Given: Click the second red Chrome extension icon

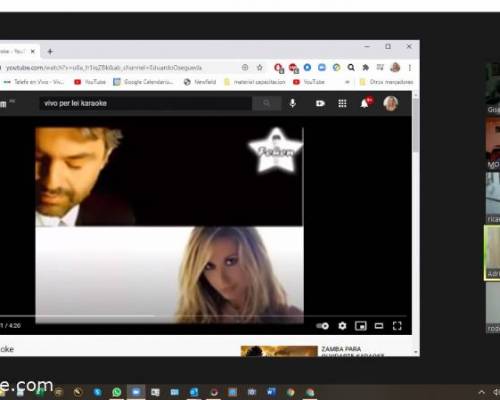Looking at the screenshot, I should tap(293, 68).
